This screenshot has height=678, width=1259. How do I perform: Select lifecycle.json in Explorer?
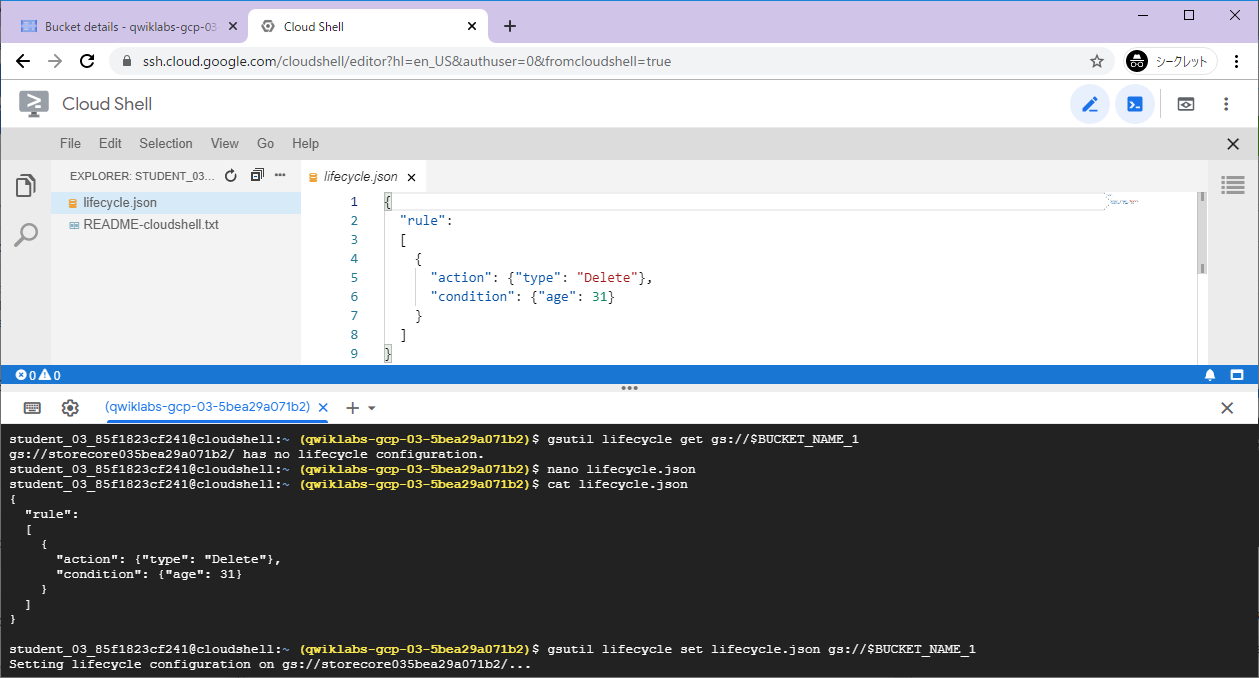click(x=176, y=203)
